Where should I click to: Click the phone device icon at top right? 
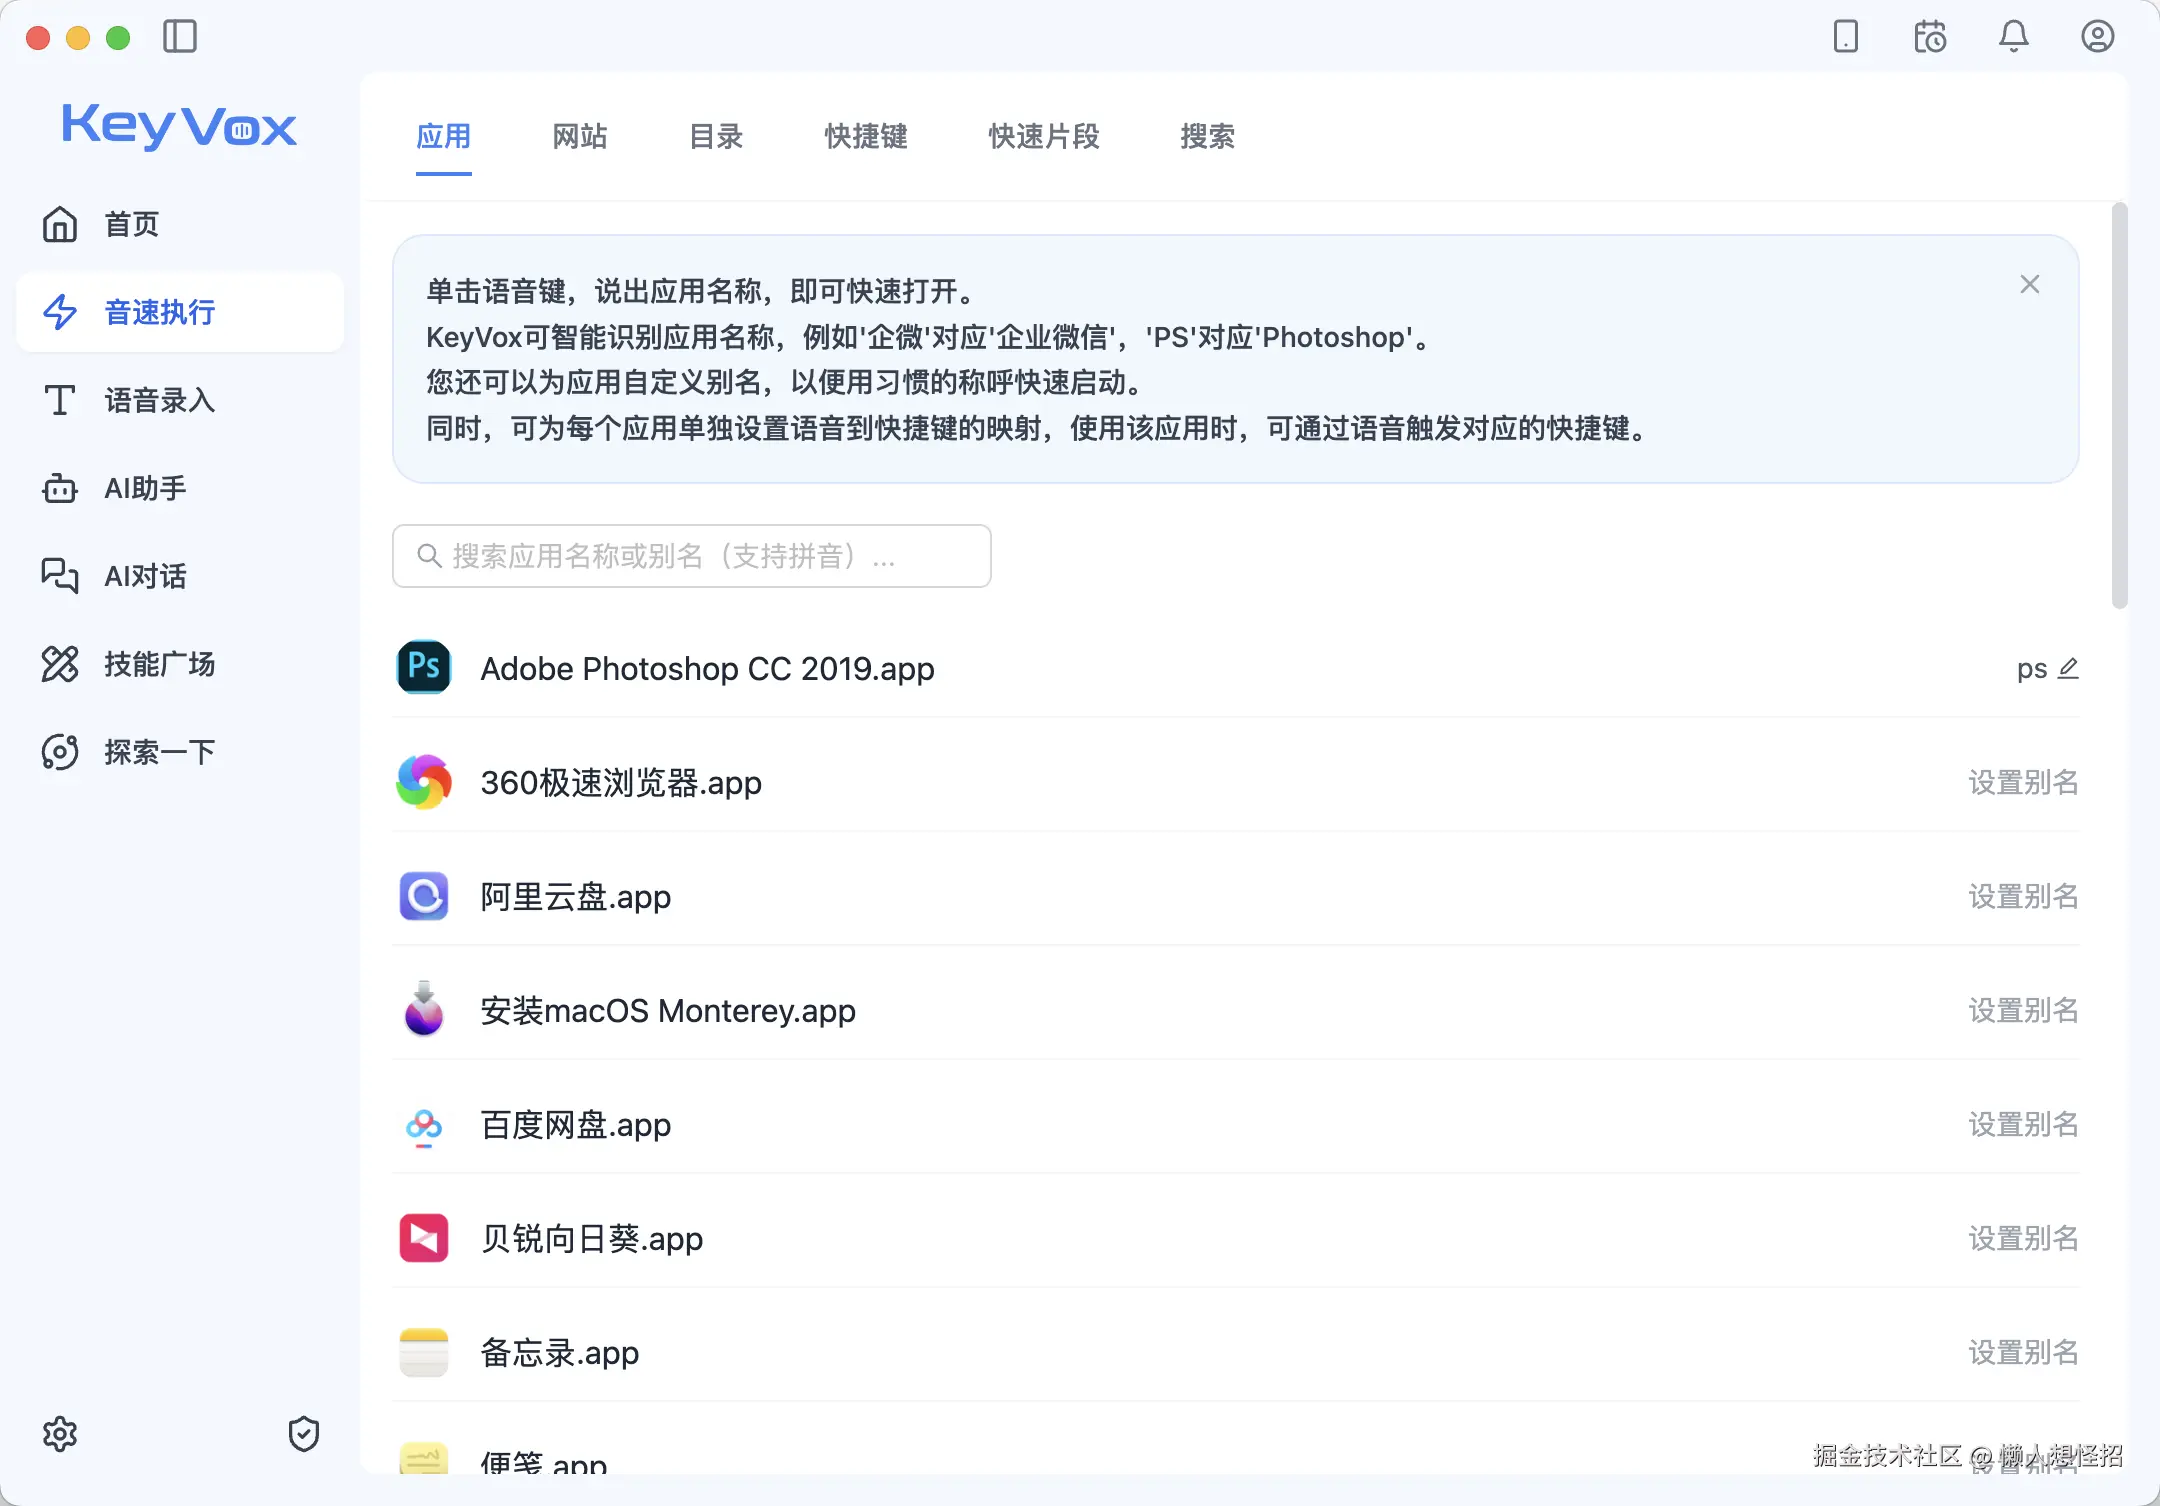[x=1845, y=37]
